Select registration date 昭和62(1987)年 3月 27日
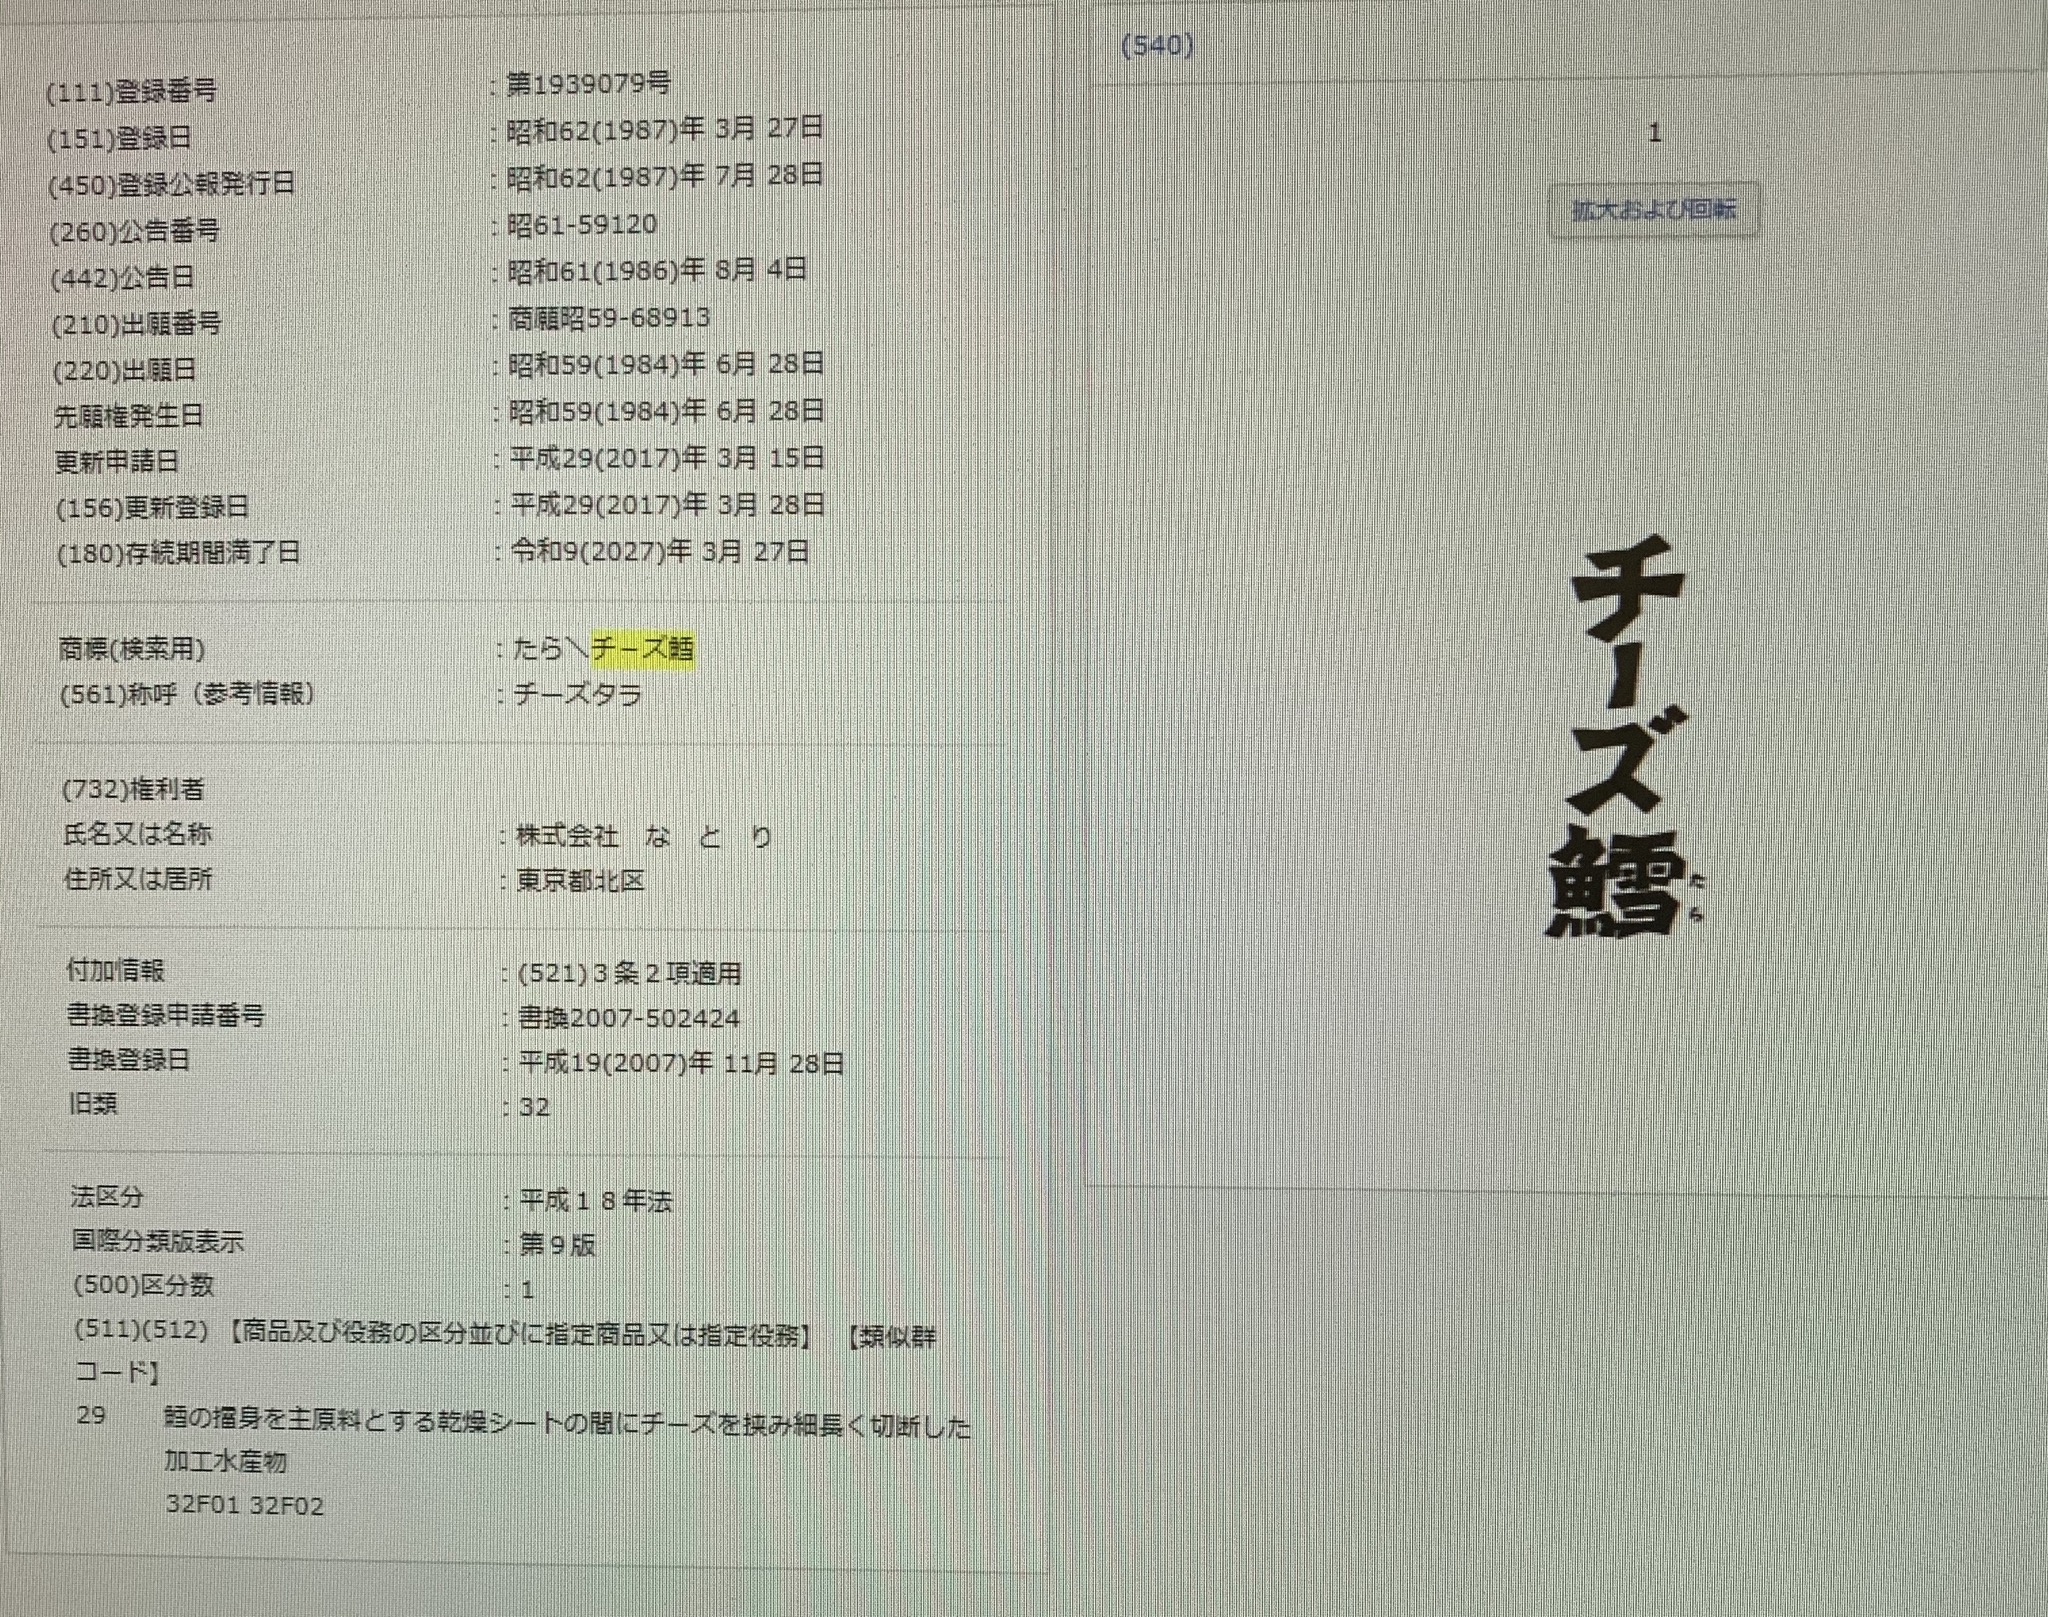 (x=665, y=128)
